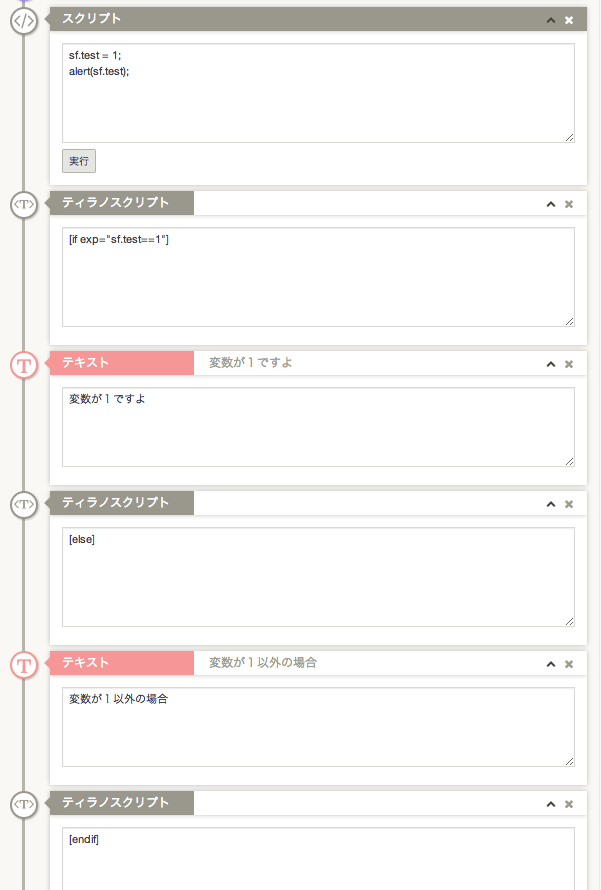Click the テキスト header of 変数が１ですよ block
This screenshot has width=601, height=890.
click(x=86, y=363)
